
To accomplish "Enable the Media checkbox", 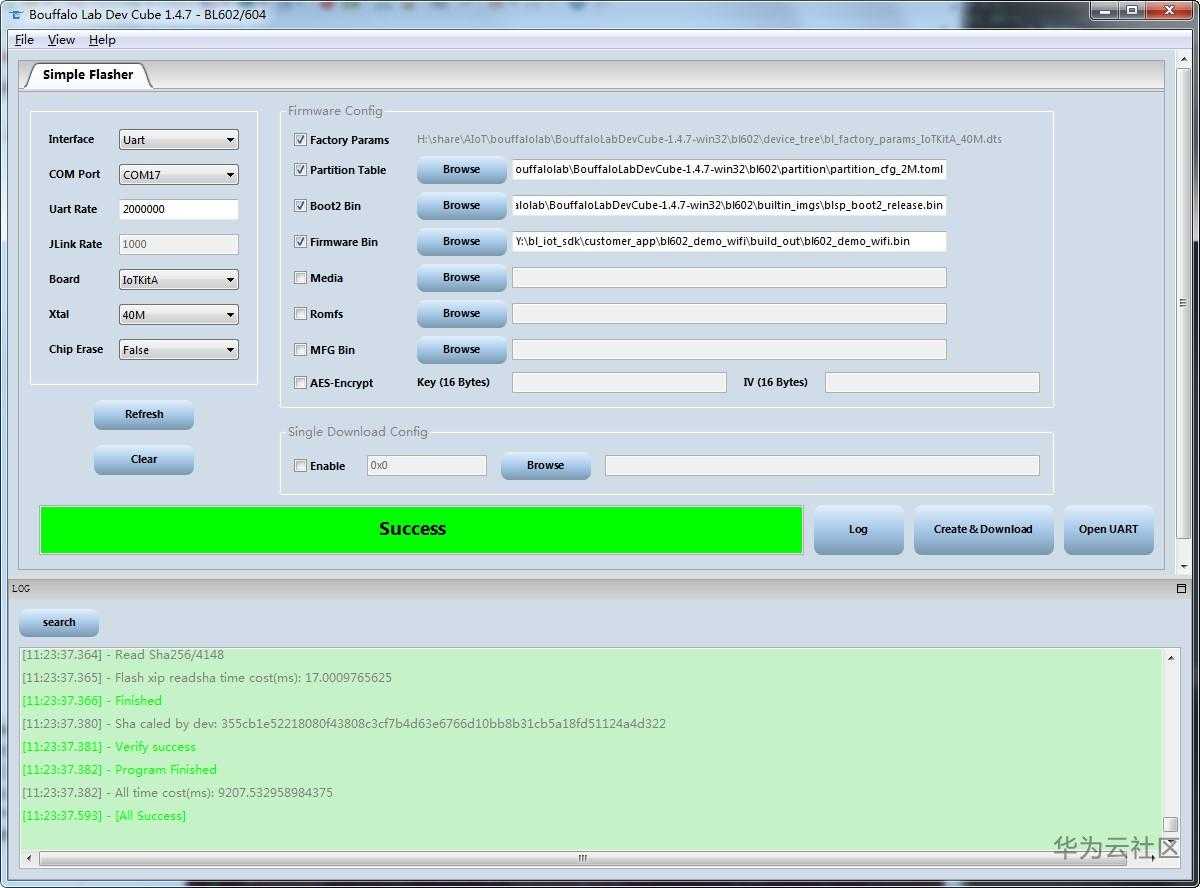I will pyautogui.click(x=300, y=278).
